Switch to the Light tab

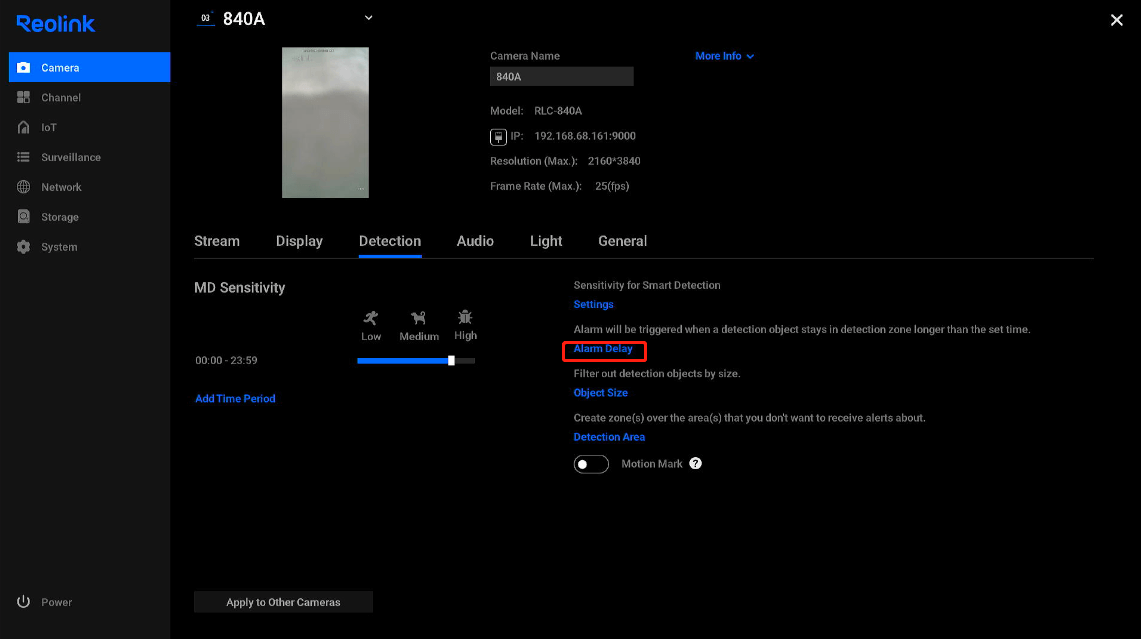(546, 241)
